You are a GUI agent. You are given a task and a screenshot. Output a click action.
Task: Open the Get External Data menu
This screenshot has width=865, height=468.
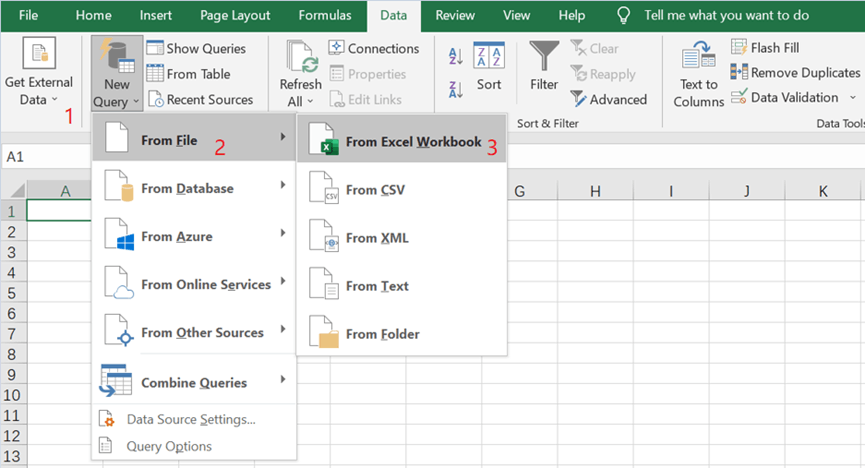click(39, 72)
